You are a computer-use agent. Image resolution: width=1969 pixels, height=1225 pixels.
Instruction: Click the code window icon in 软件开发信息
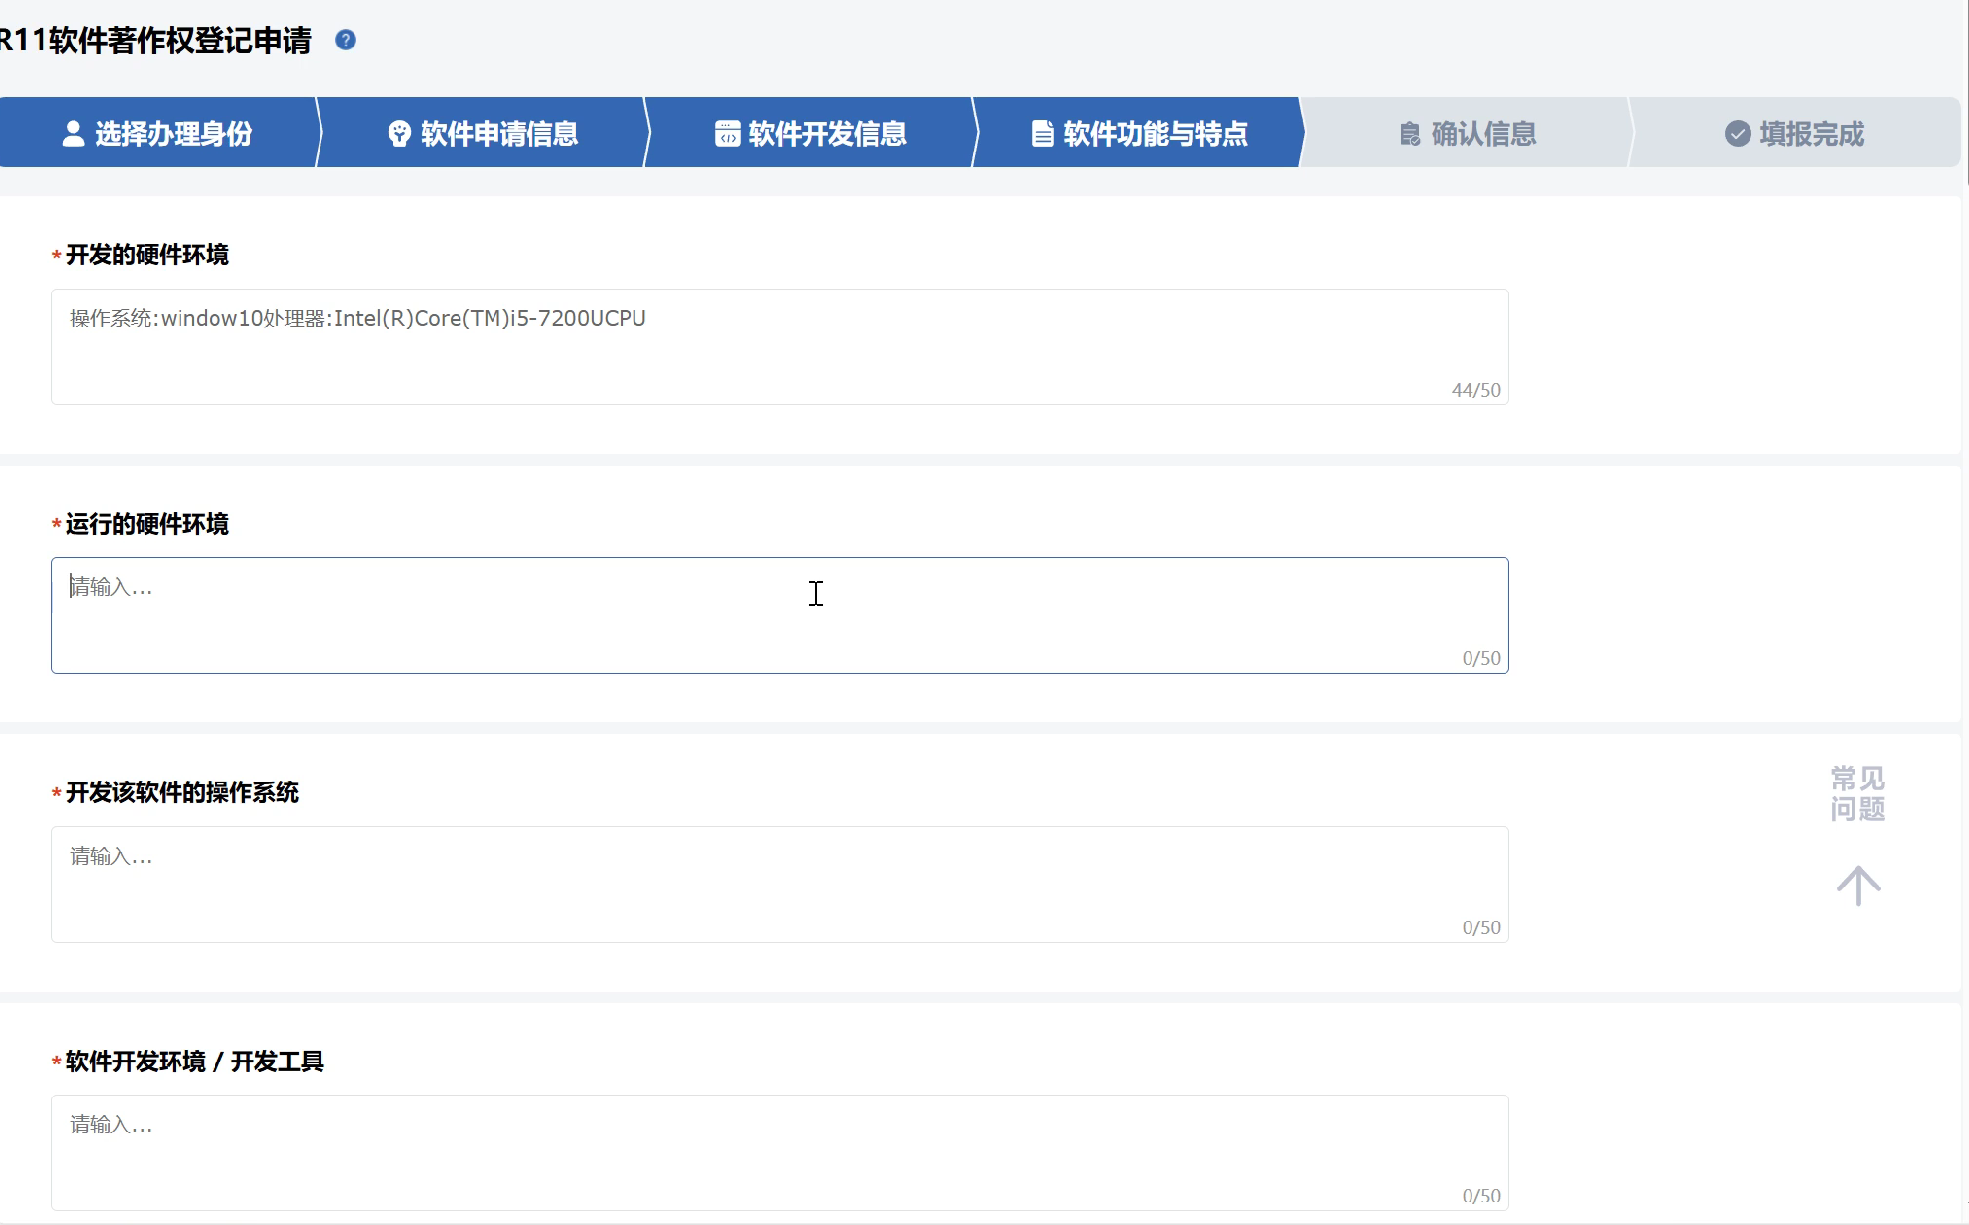727,134
